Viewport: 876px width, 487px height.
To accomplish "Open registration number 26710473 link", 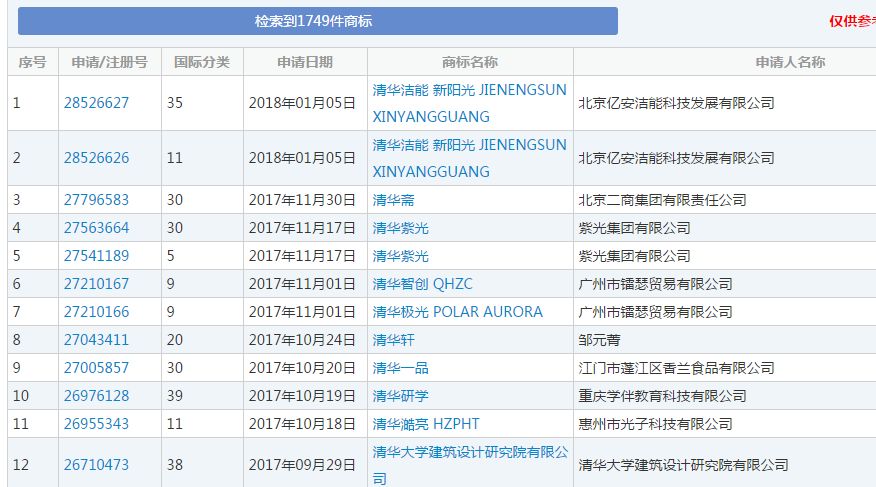I will click(96, 464).
